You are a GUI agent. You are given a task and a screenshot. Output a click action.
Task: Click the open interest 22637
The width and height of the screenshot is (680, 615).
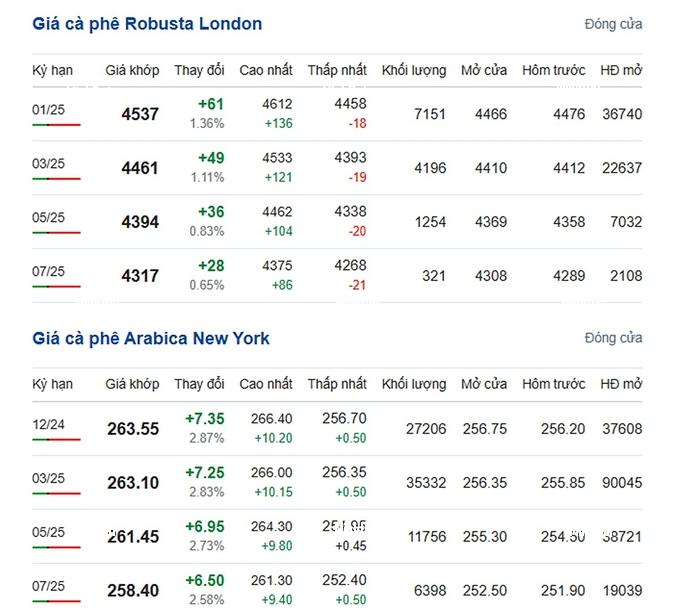tap(622, 168)
